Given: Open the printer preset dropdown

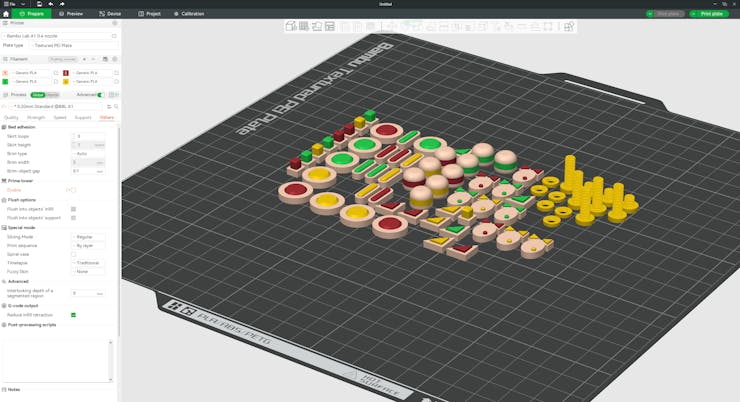Looking at the screenshot, I should [x=56, y=36].
